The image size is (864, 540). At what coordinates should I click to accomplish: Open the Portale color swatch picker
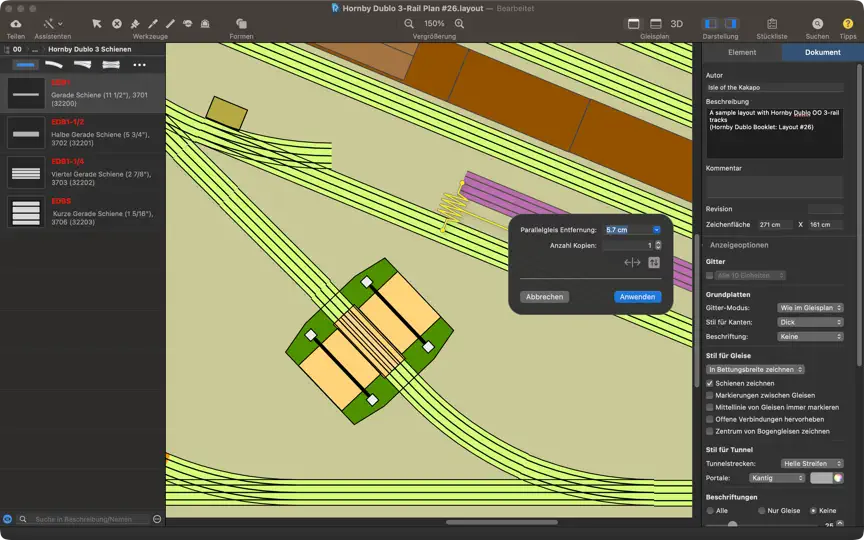tap(827, 478)
